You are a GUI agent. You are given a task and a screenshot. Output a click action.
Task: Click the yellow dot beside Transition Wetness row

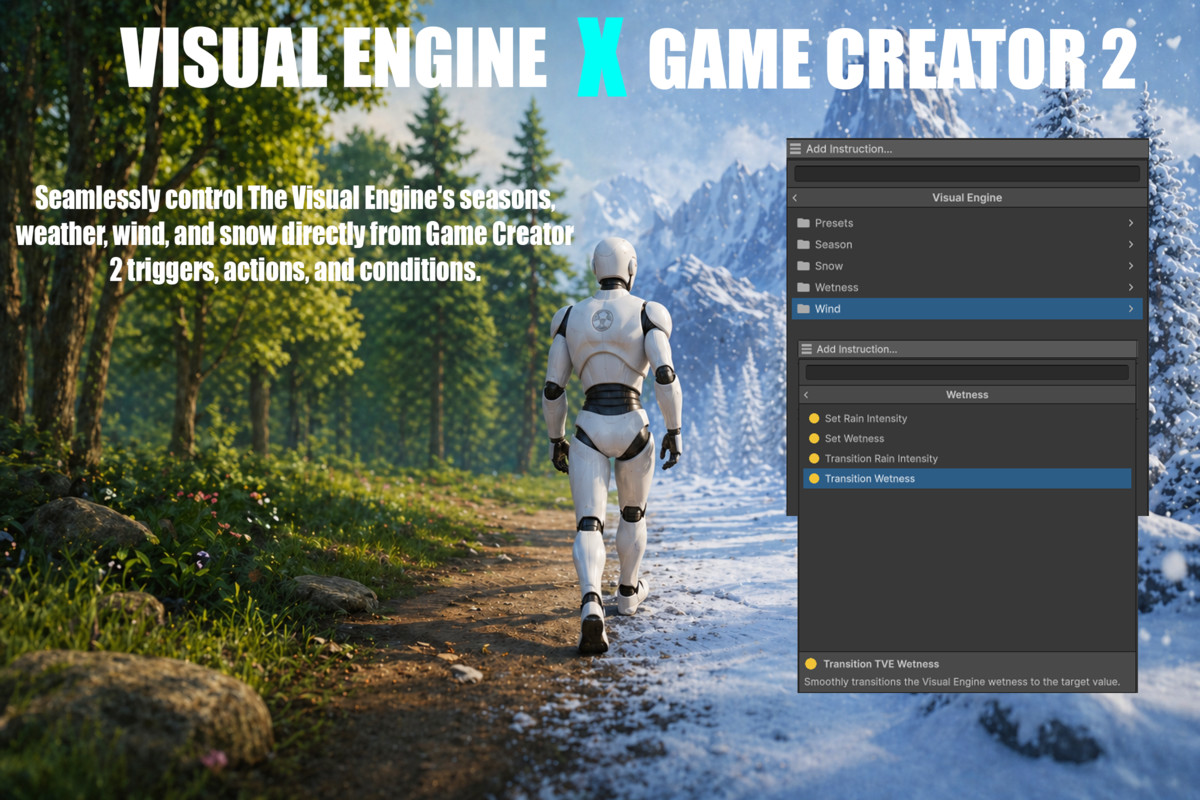(814, 478)
